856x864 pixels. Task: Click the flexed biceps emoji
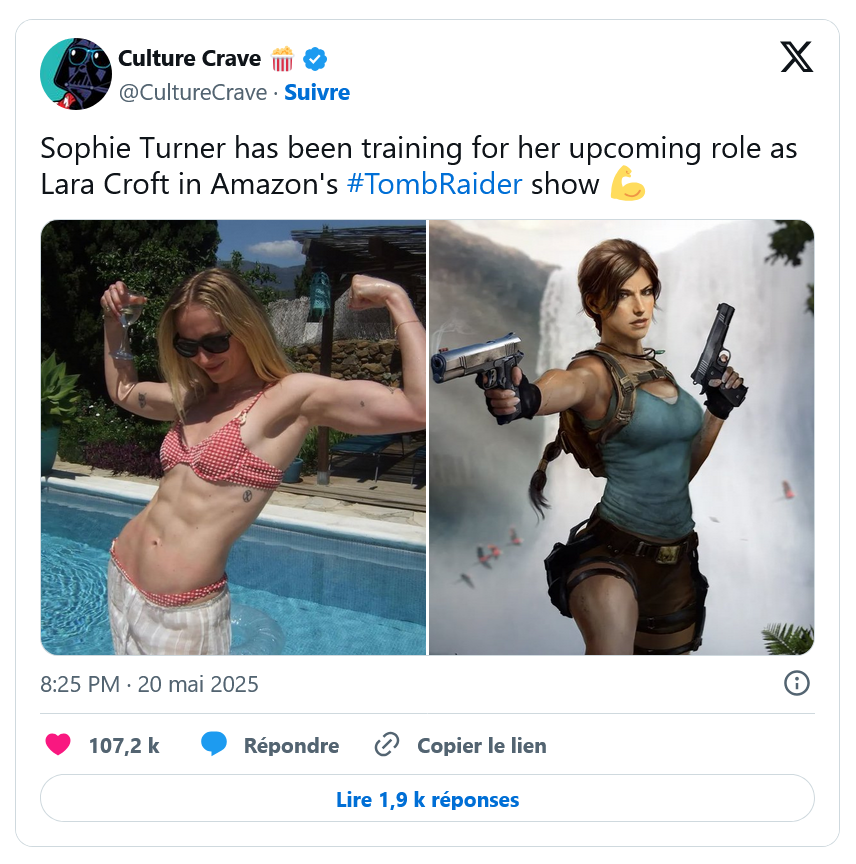point(627,183)
